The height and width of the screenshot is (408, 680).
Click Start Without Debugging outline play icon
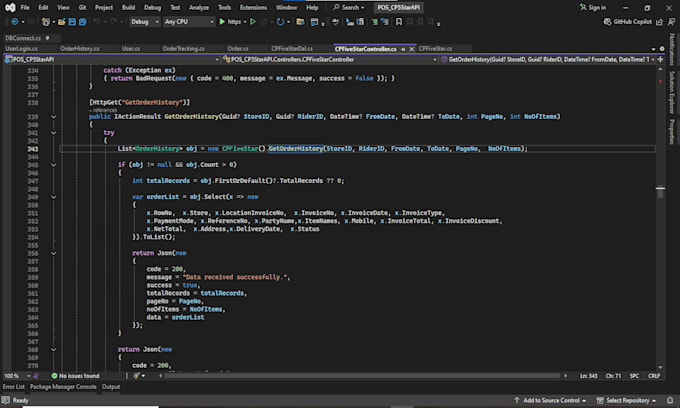coord(253,22)
